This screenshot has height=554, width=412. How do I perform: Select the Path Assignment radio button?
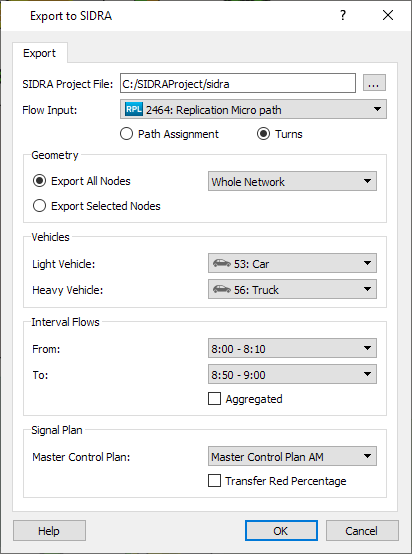point(126,134)
